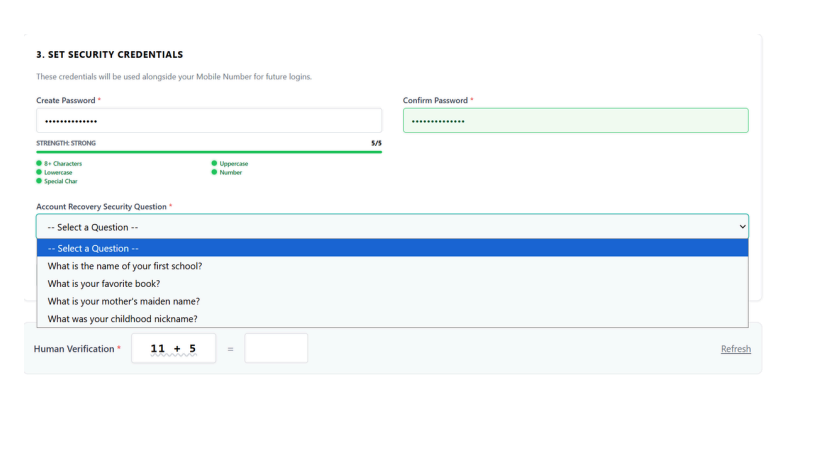Click the Uppercase requirement indicator dot

click(214, 163)
